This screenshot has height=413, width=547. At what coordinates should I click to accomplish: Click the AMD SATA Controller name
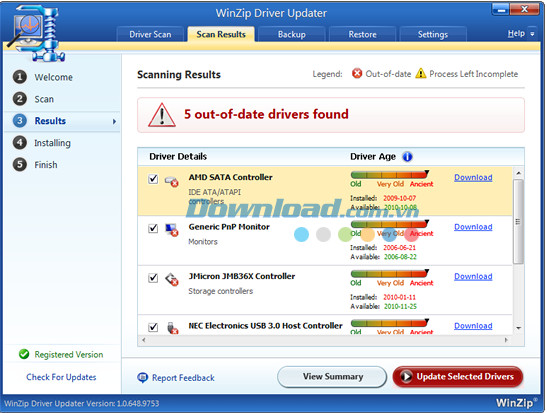[231, 177]
